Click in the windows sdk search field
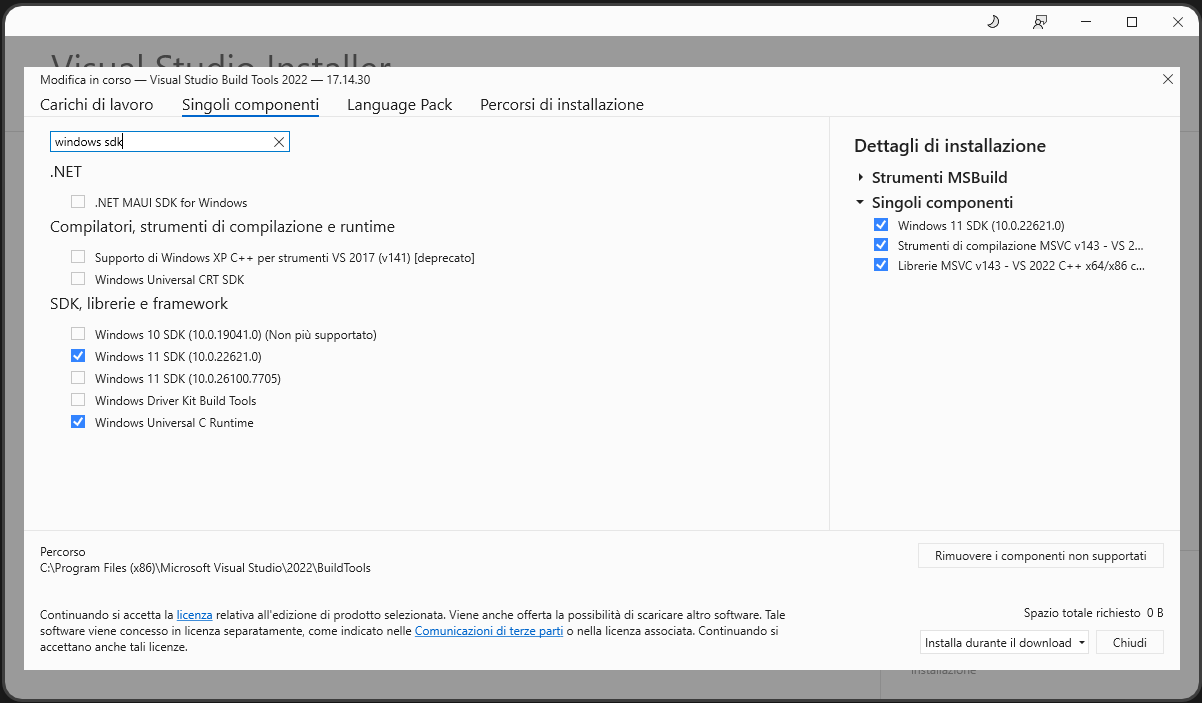The height and width of the screenshot is (703, 1202). point(160,142)
